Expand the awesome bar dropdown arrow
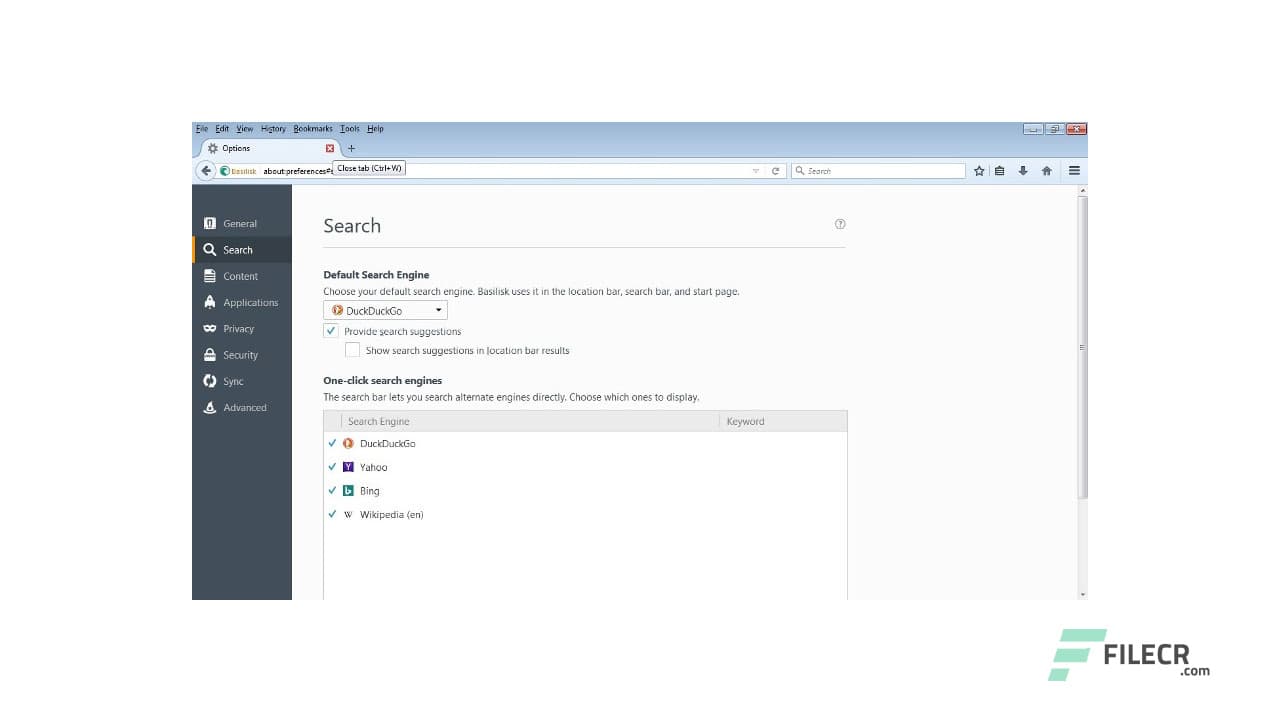The width and height of the screenshot is (1280, 720). pyautogui.click(x=756, y=170)
